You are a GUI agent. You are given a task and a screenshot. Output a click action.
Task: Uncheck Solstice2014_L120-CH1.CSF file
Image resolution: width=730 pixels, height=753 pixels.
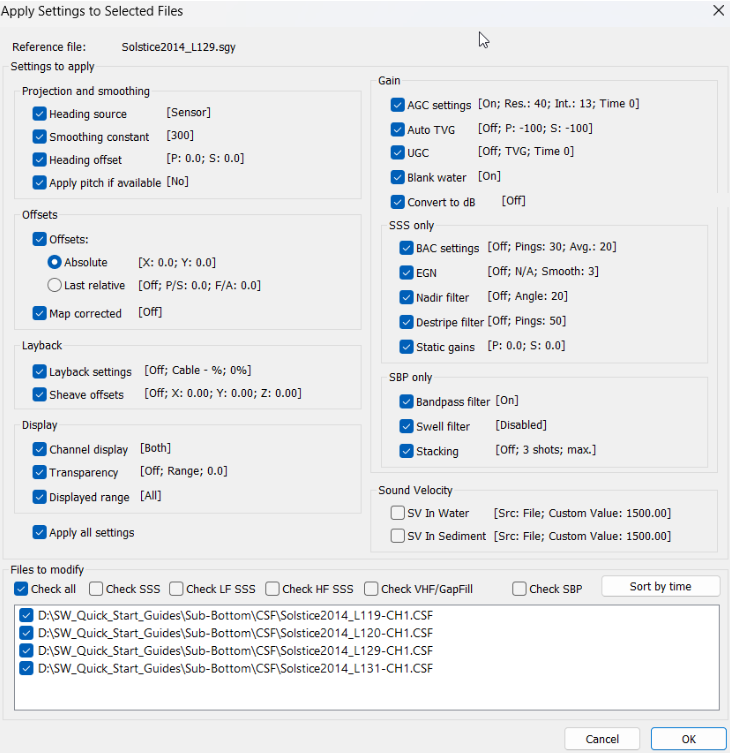26,633
